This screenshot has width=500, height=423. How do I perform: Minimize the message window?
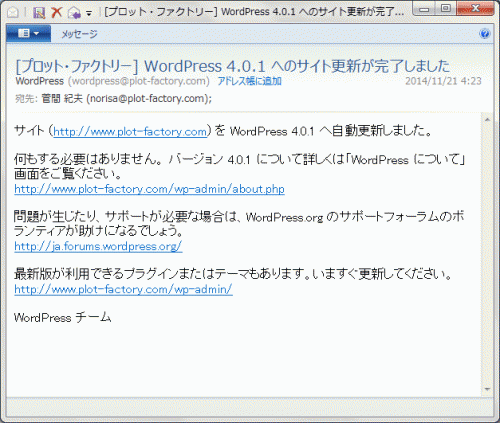tap(424, 9)
